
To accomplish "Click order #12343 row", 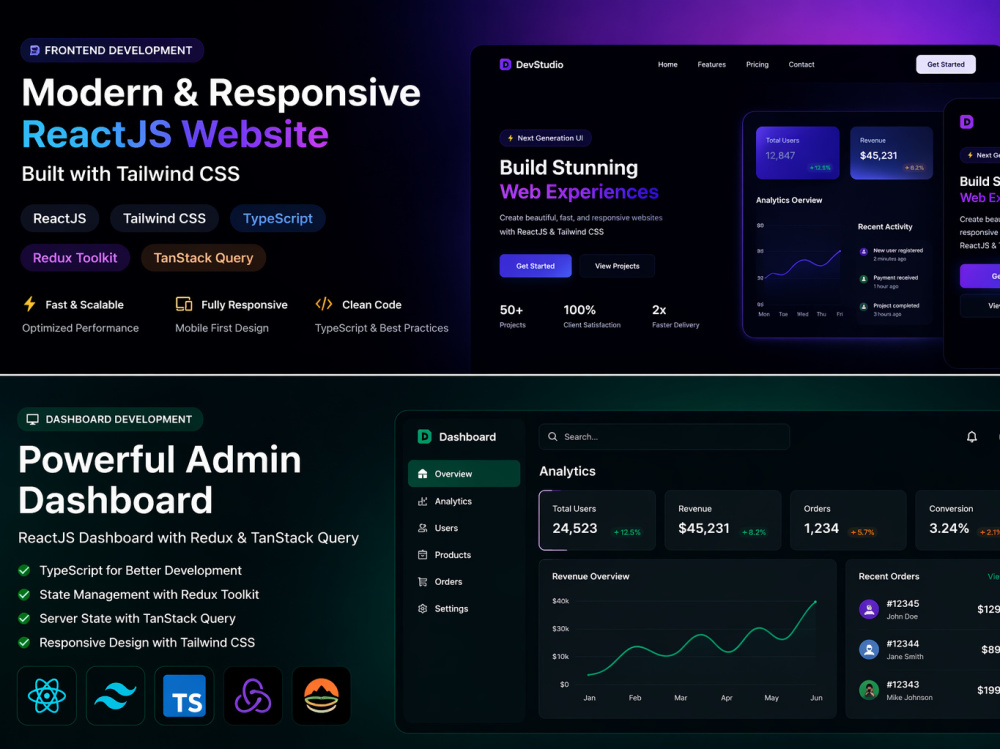I will pyautogui.click(x=929, y=690).
